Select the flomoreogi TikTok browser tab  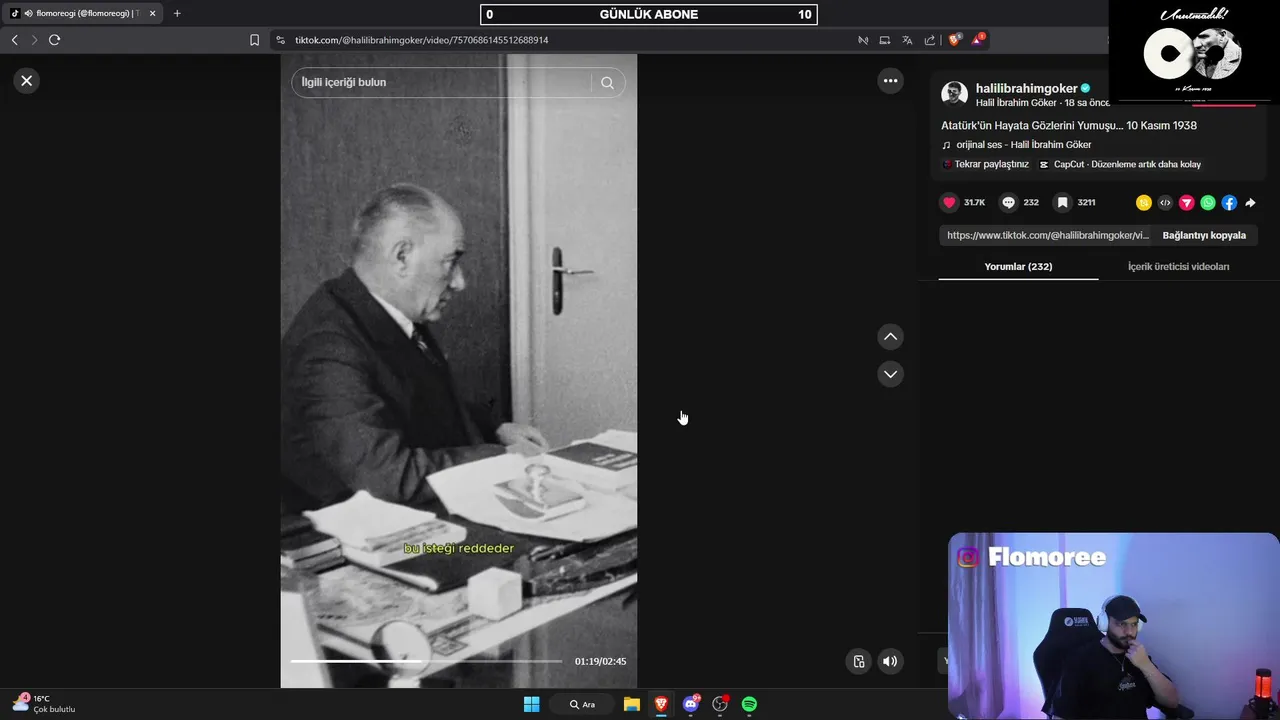(x=84, y=14)
